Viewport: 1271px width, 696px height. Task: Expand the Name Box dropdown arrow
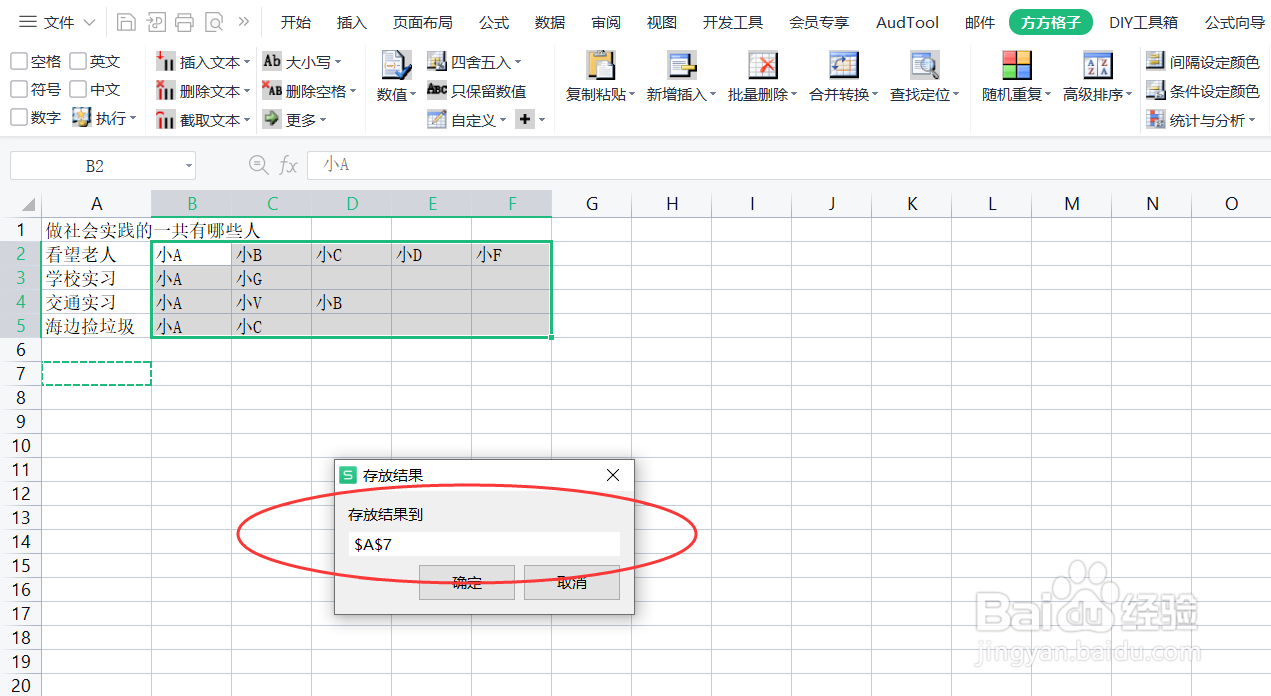pyautogui.click(x=188, y=166)
